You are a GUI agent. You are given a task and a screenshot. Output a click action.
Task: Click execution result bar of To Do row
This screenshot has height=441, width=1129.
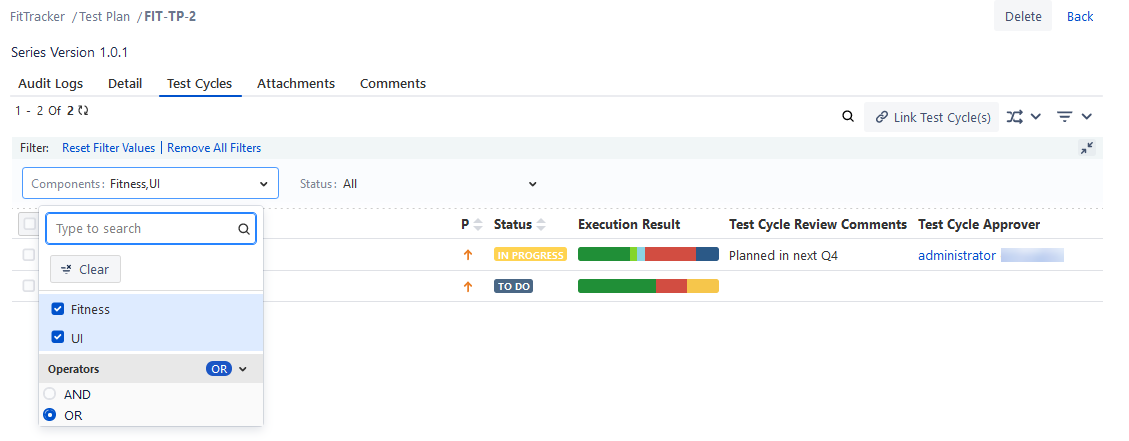[x=647, y=287]
